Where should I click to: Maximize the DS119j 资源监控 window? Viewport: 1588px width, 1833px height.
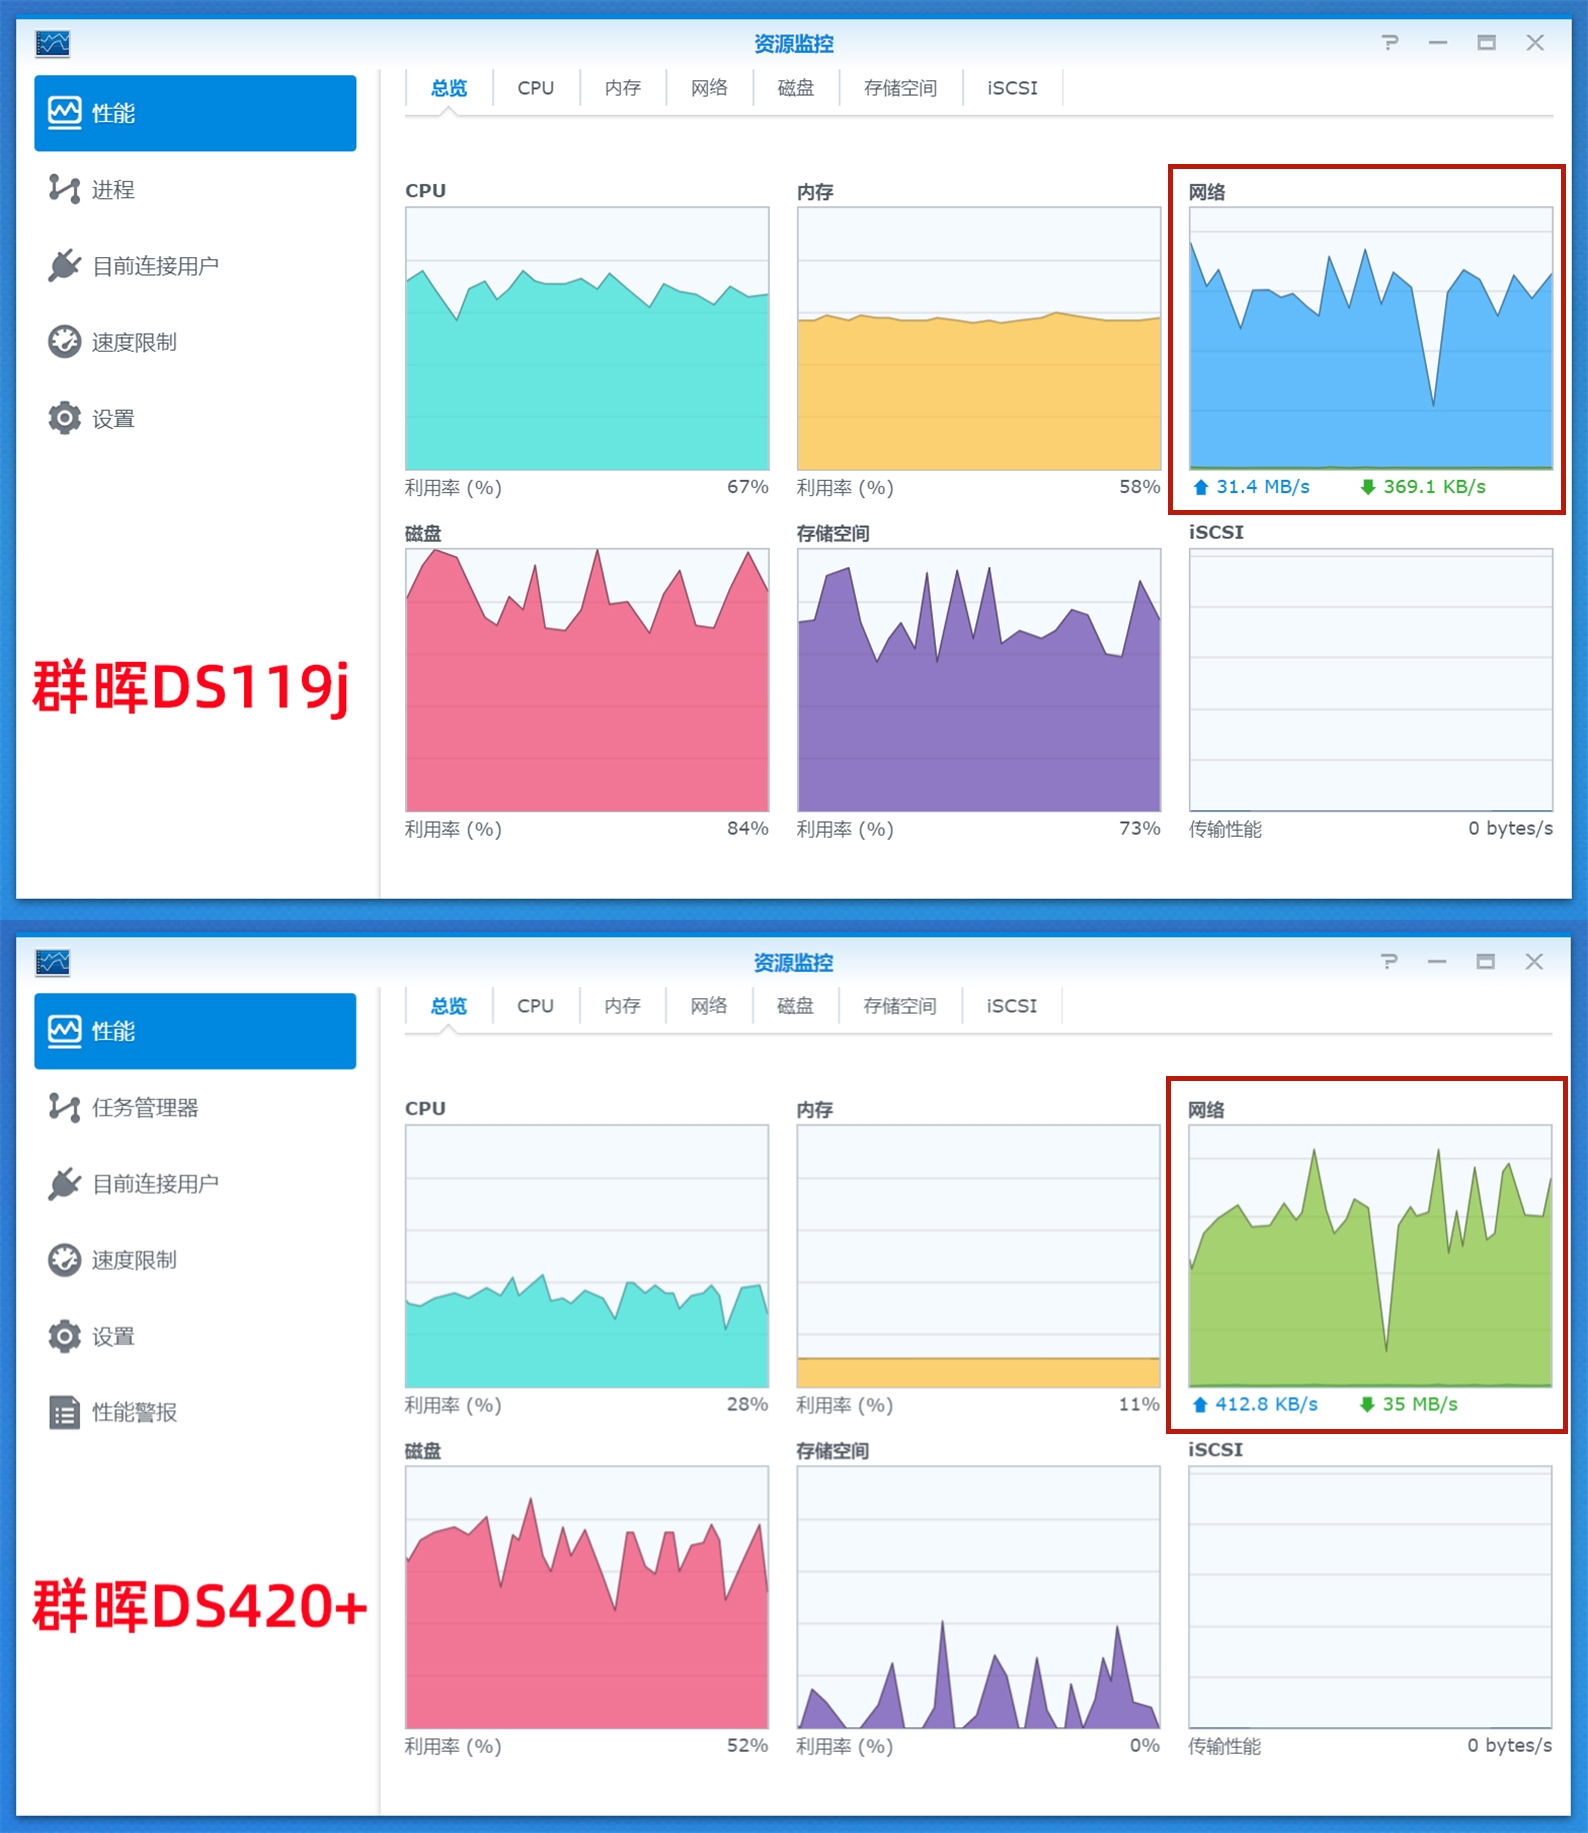(1487, 43)
